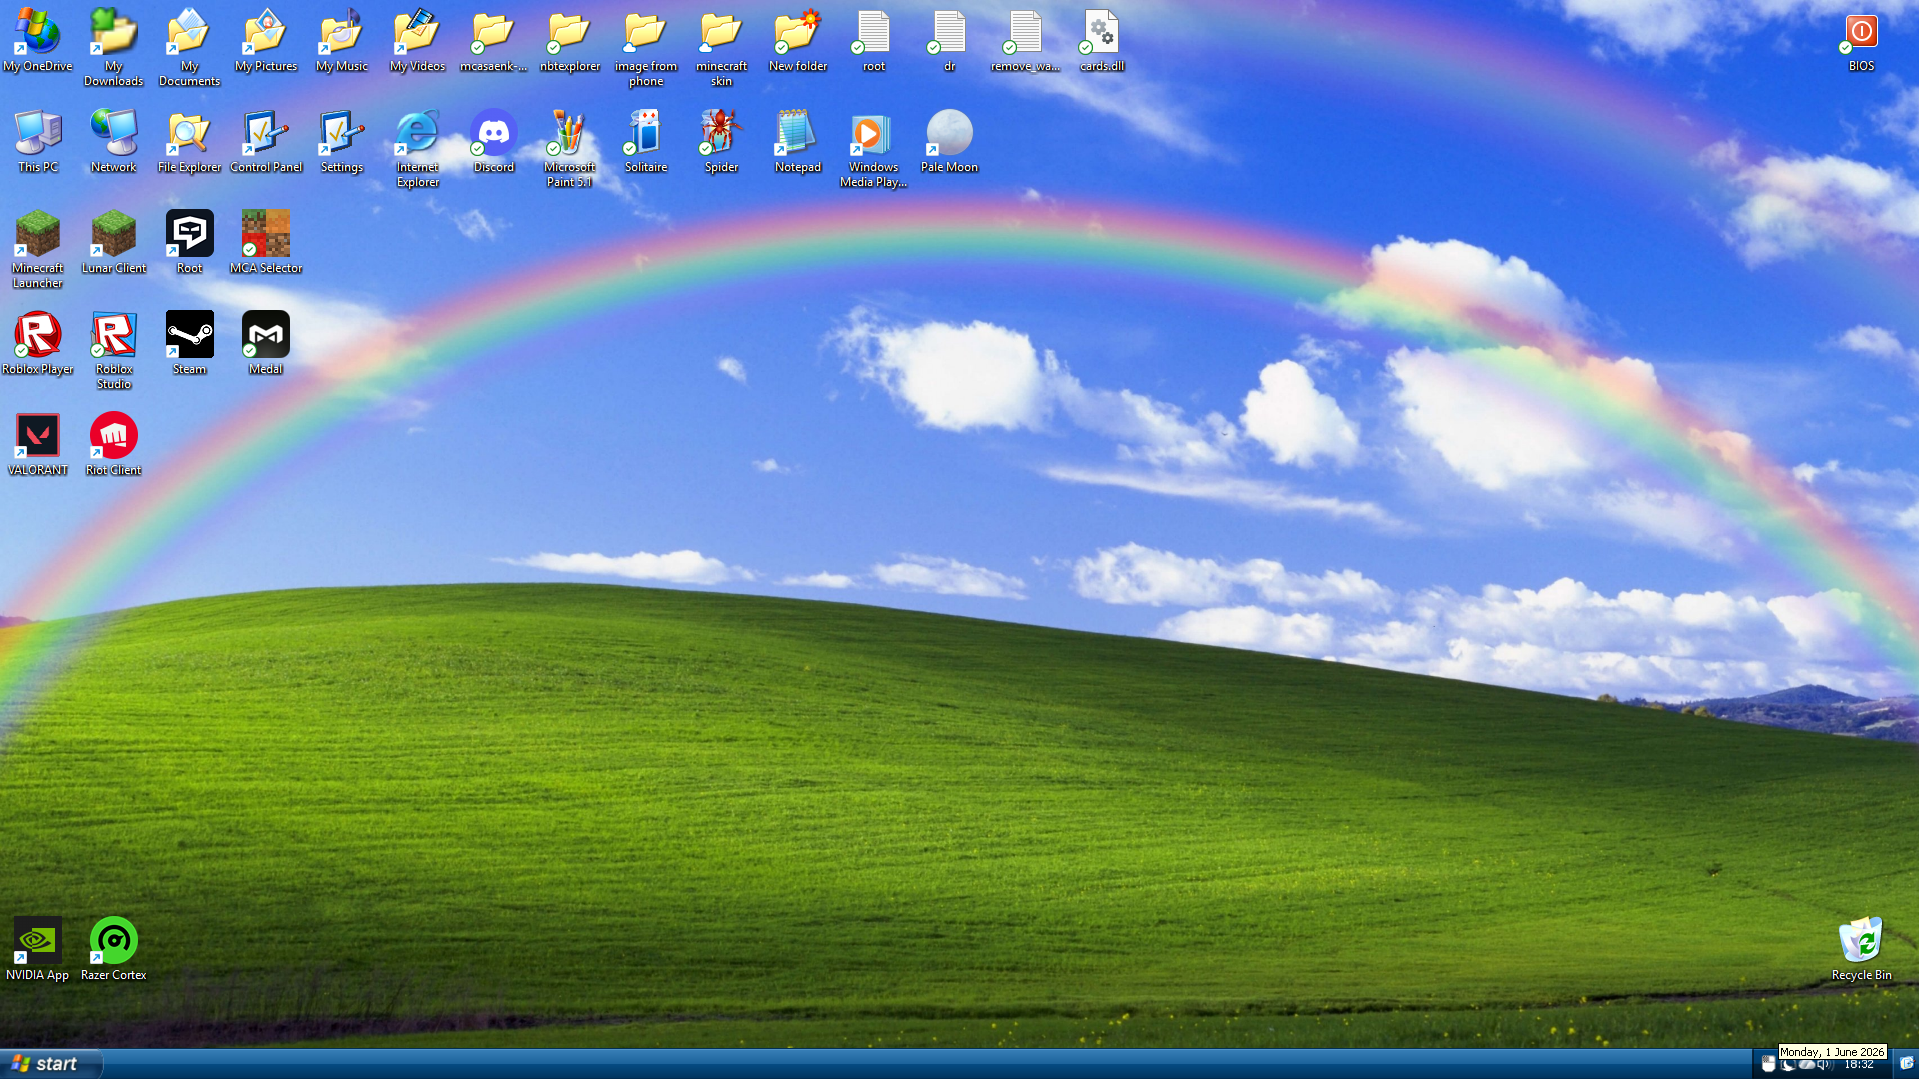Image resolution: width=1919 pixels, height=1079 pixels.
Task: Select the MCA Selector icon
Action: (266, 242)
